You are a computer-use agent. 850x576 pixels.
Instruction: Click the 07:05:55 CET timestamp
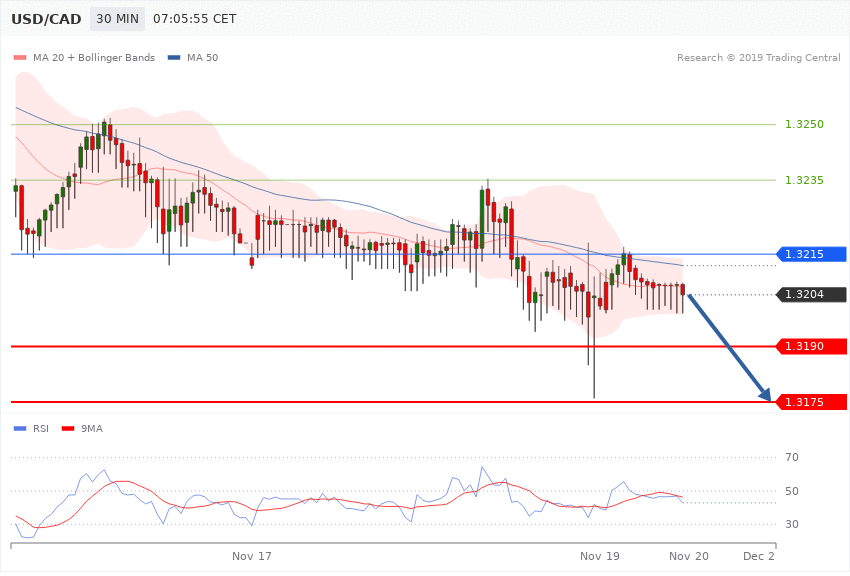195,19
